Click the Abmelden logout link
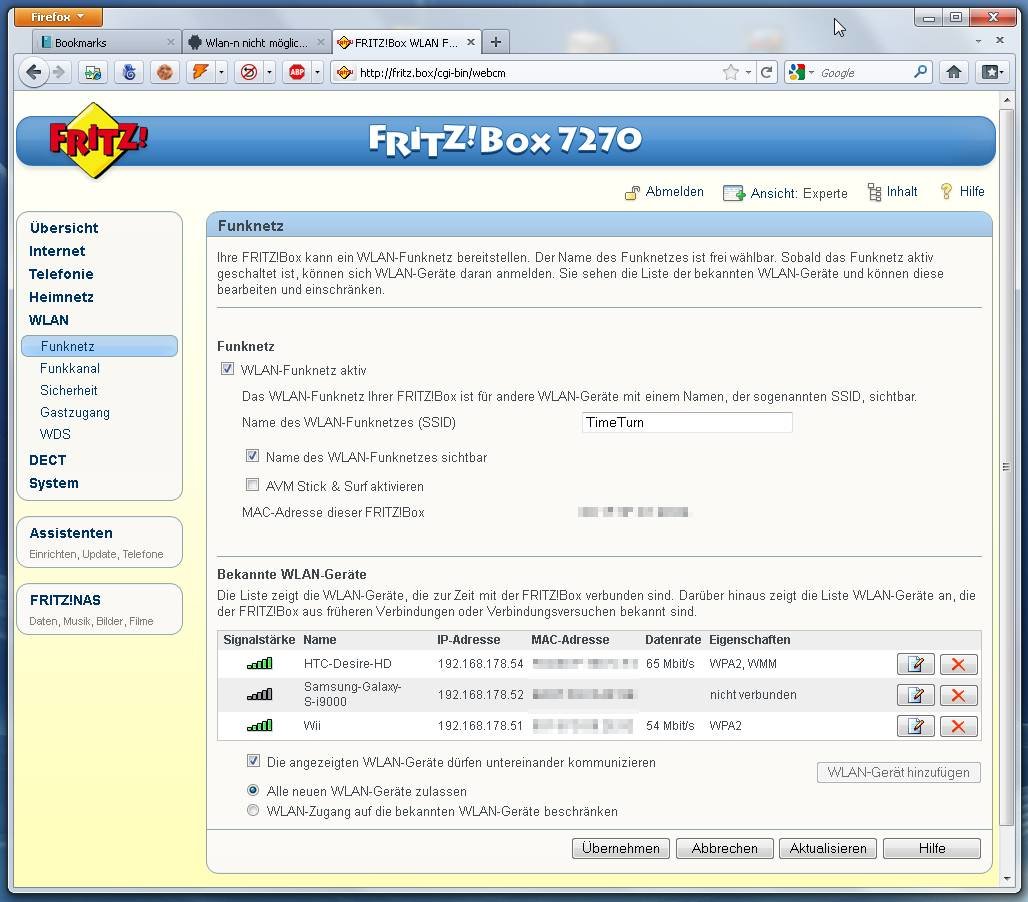The image size is (1028, 902). click(x=664, y=191)
